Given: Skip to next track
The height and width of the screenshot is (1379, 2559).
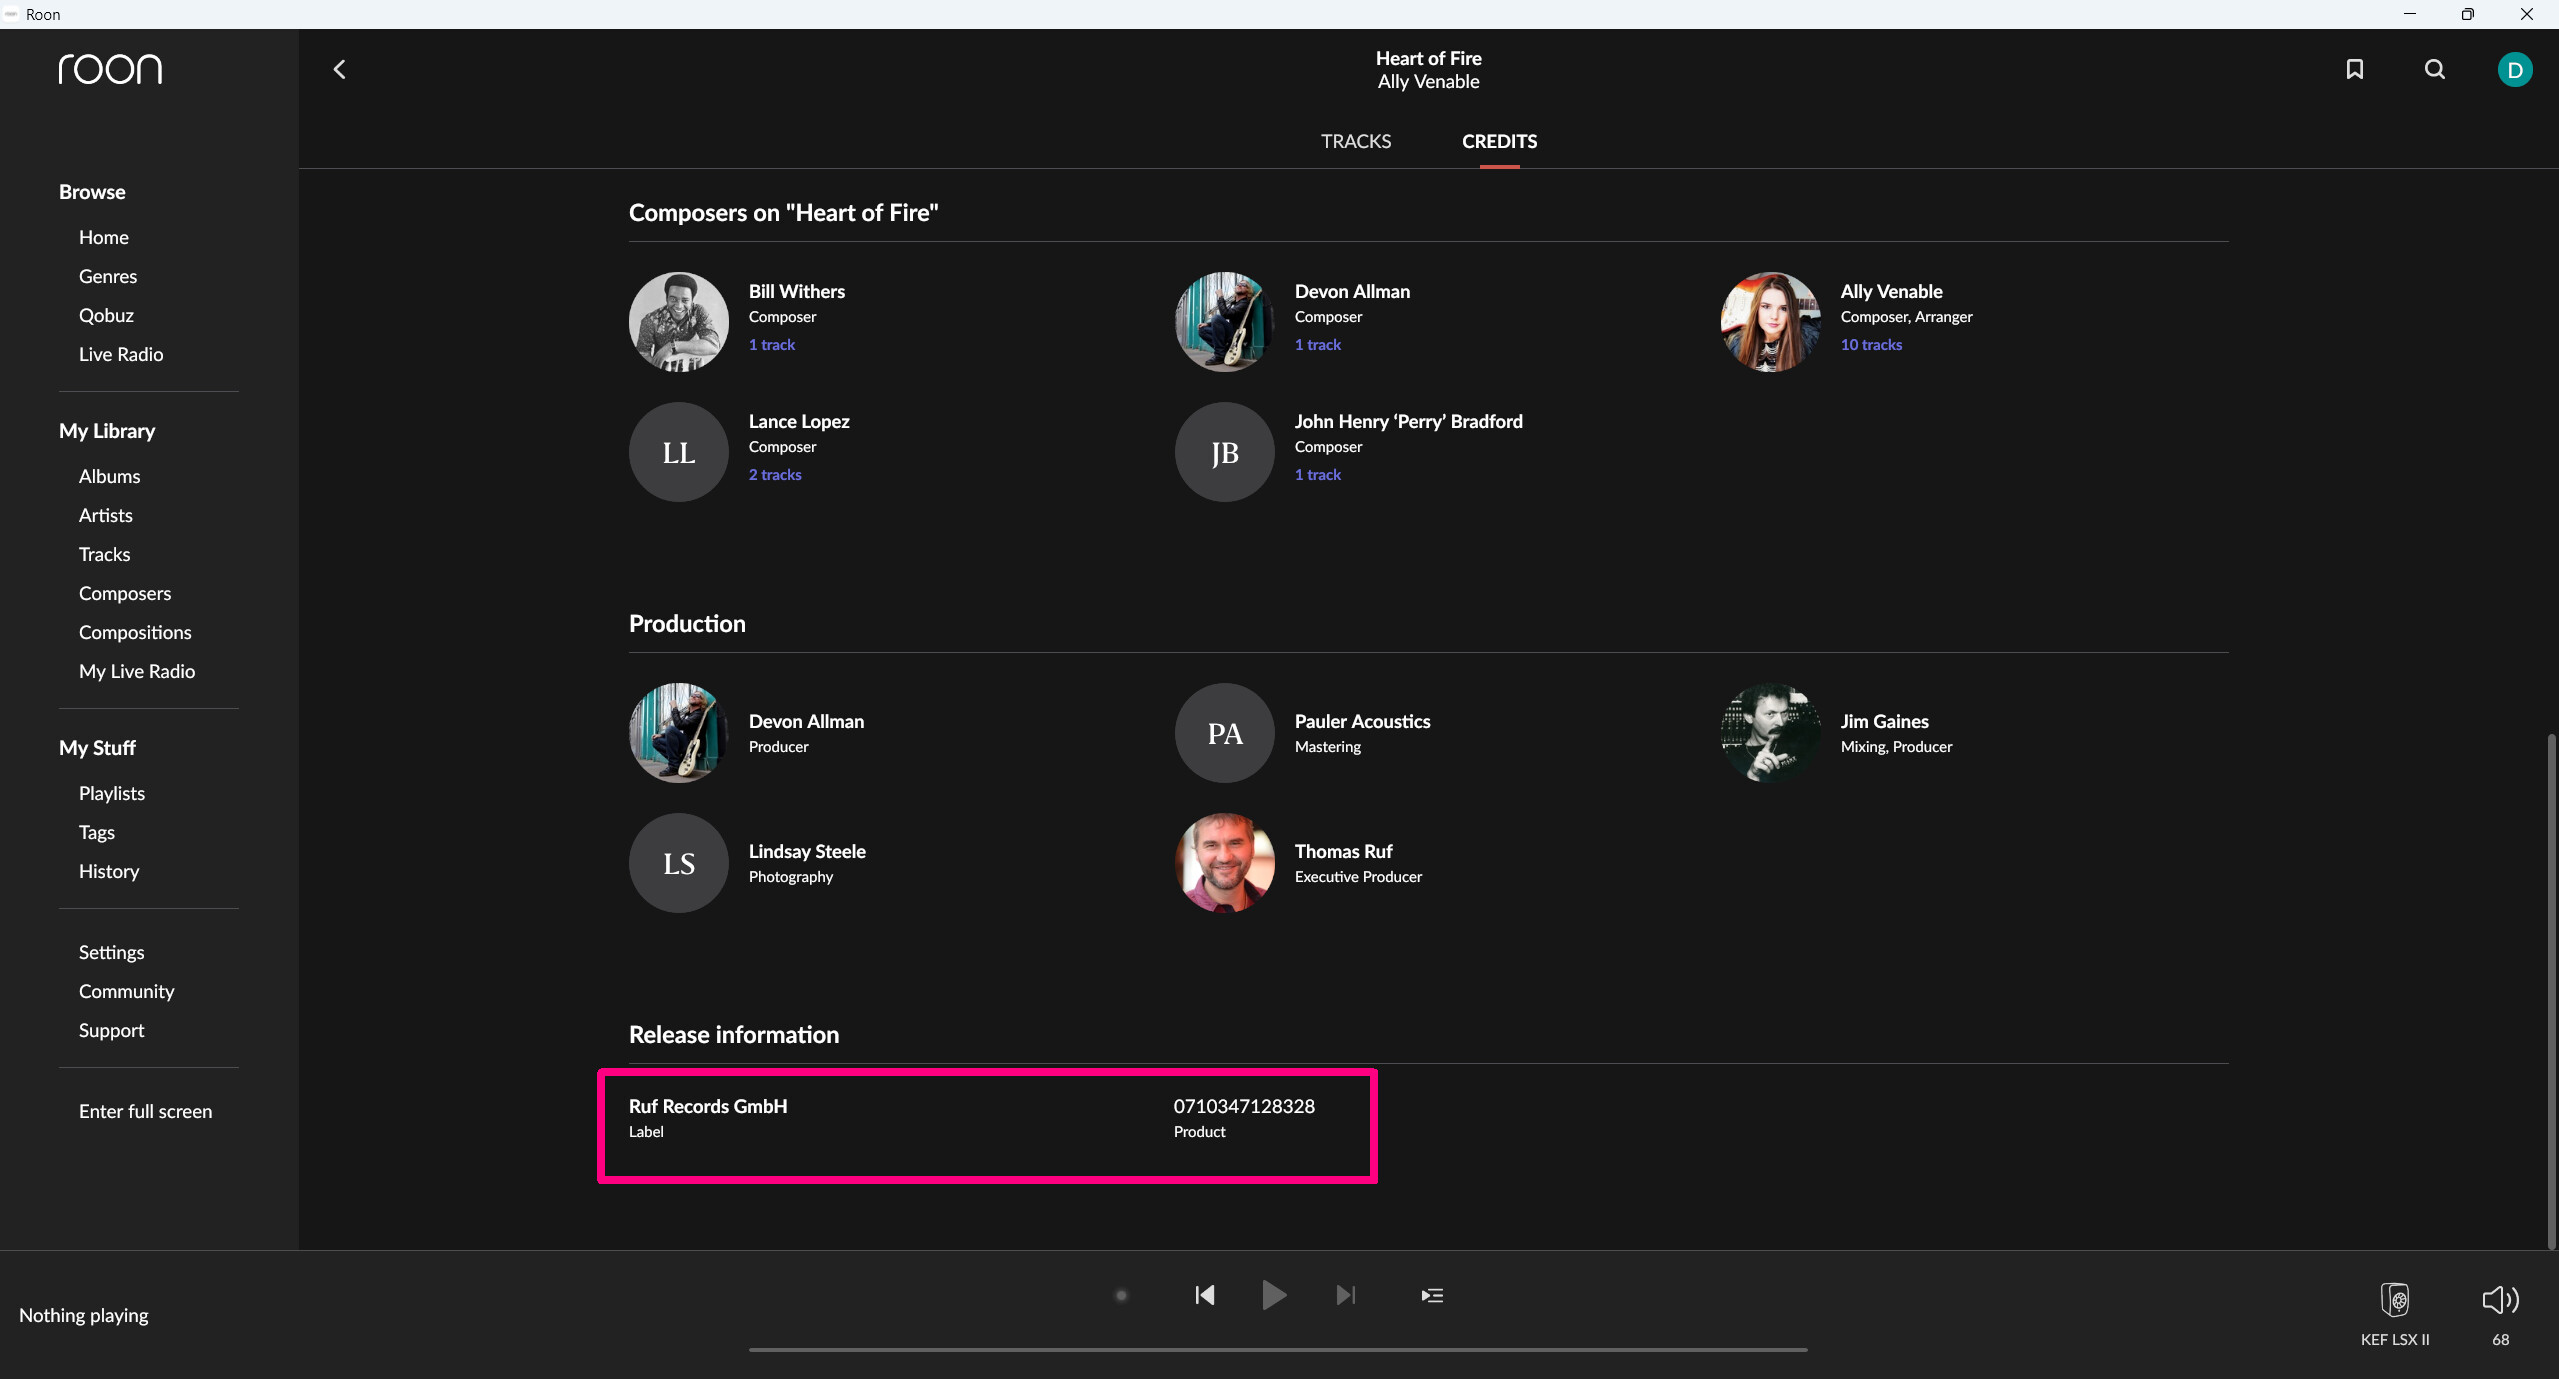Looking at the screenshot, I should pyautogui.click(x=1346, y=1295).
